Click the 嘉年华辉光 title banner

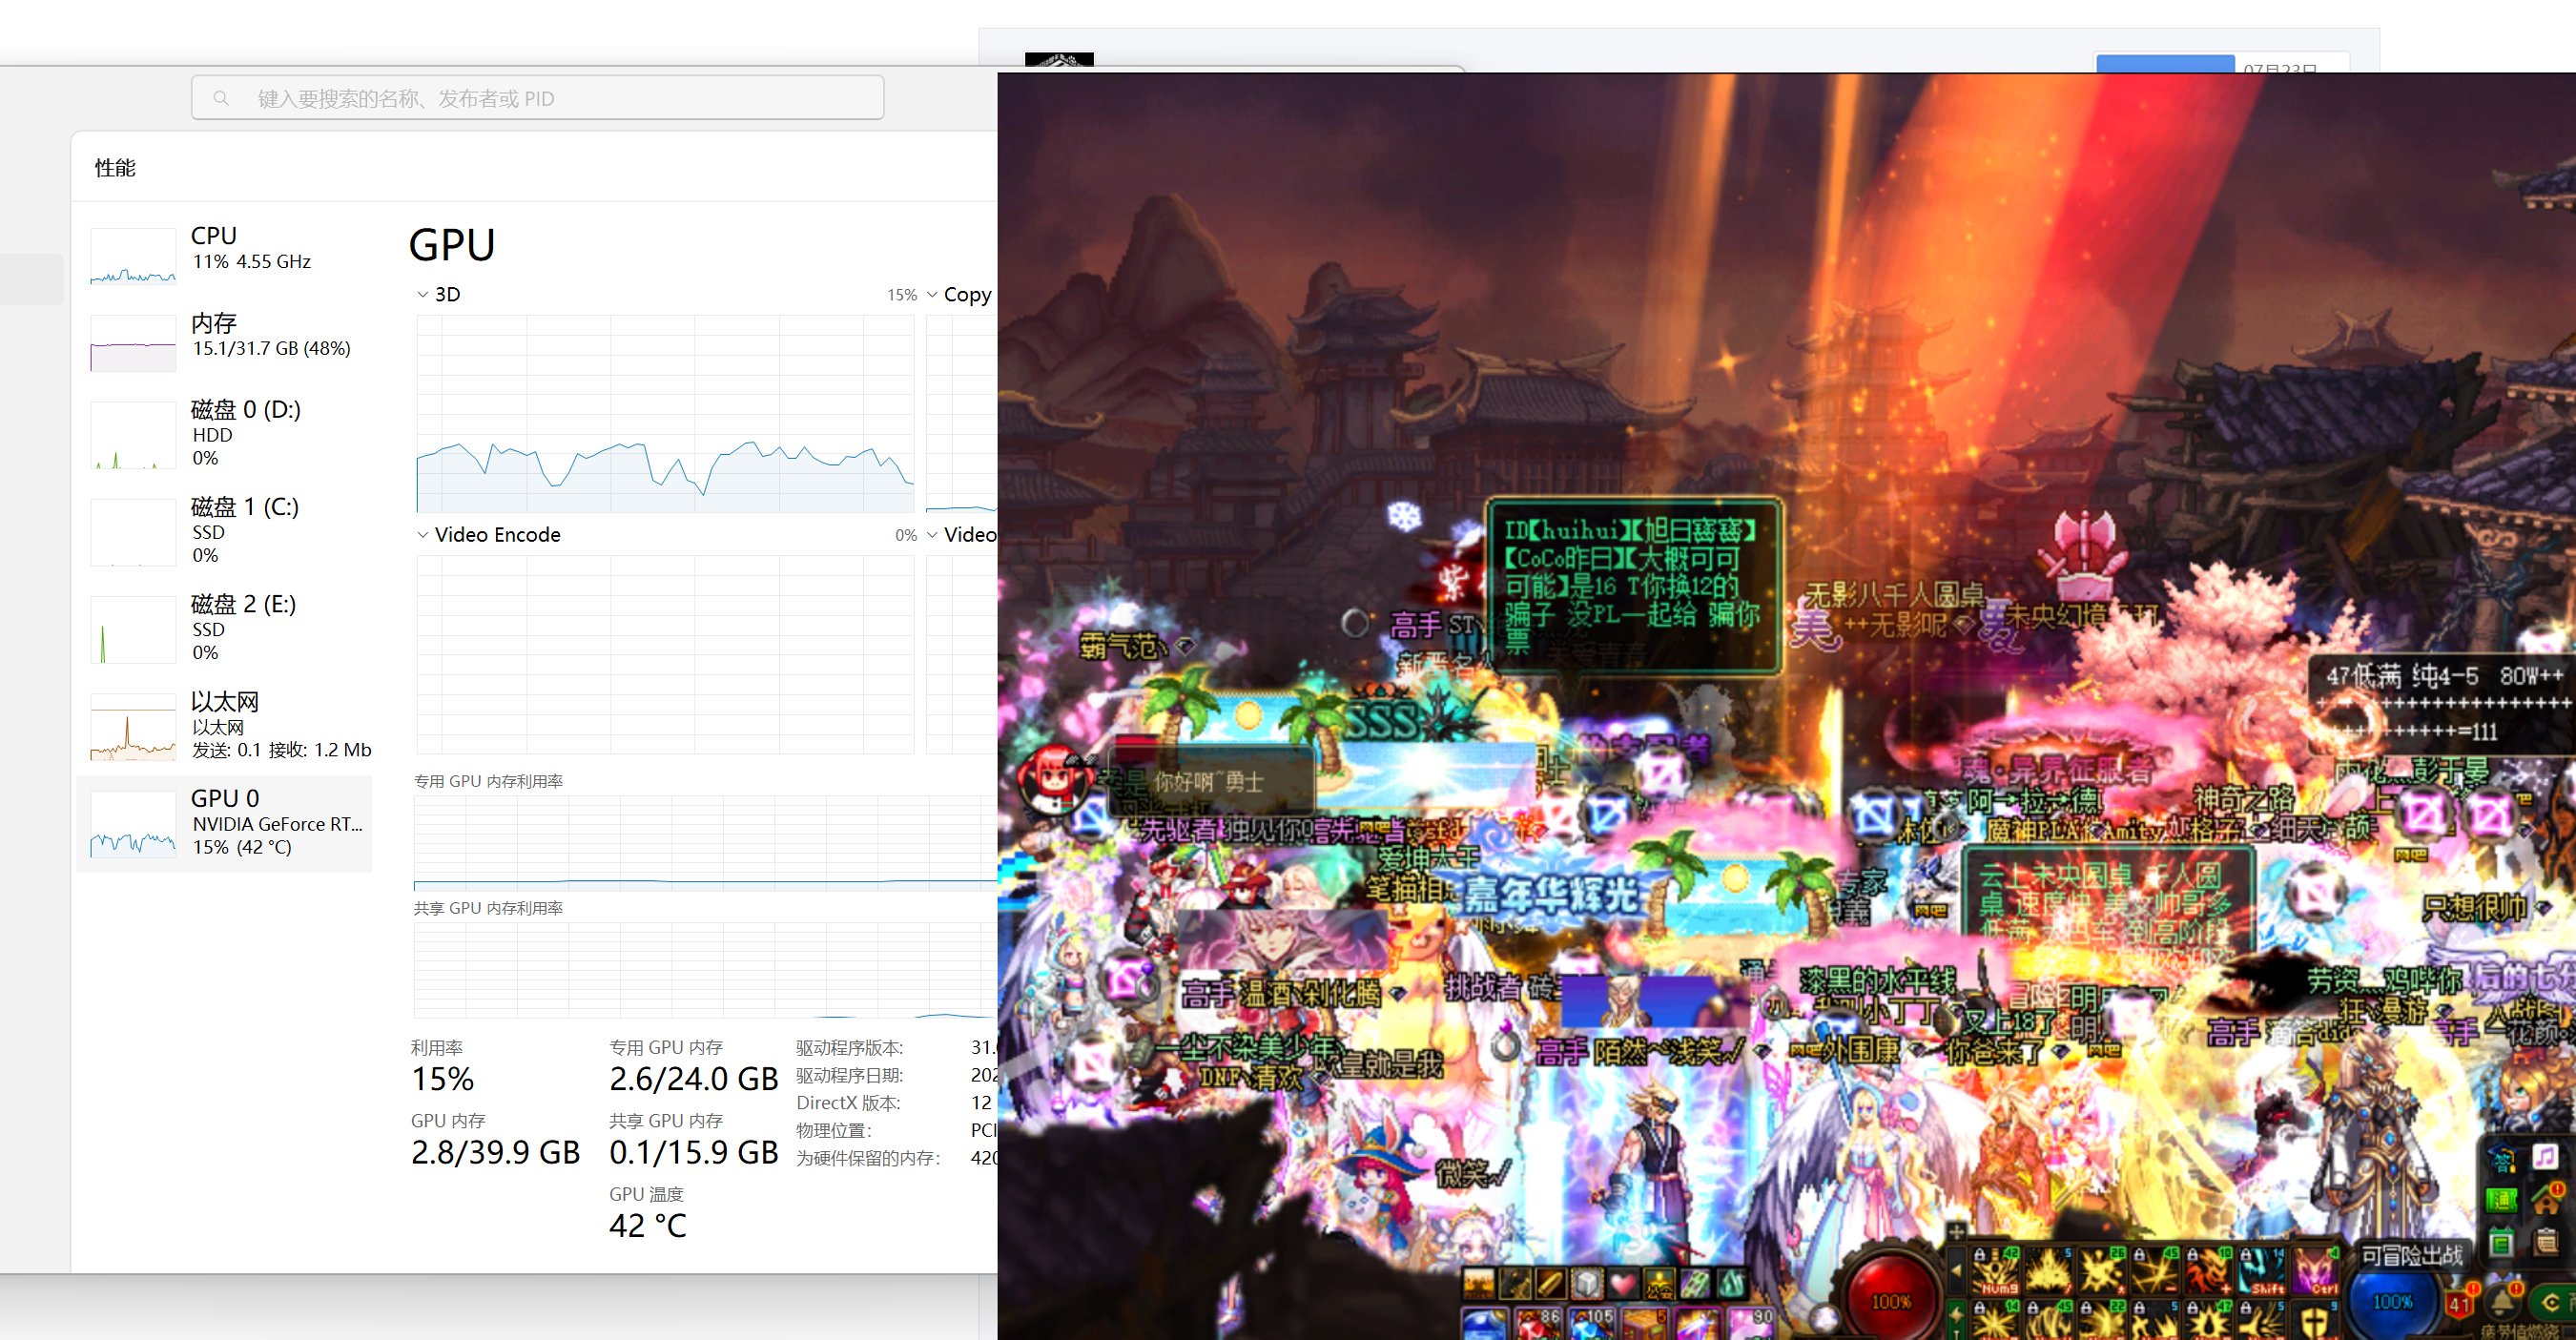[x=1552, y=895]
